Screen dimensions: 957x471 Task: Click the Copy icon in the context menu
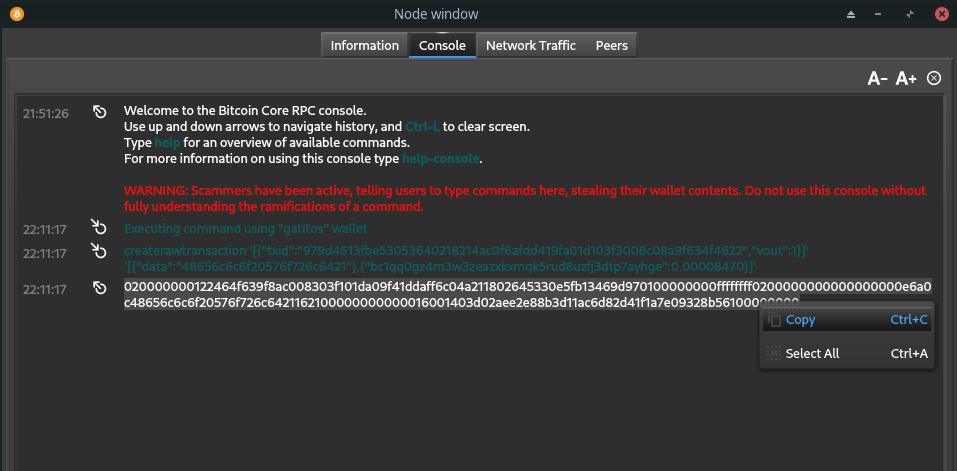tap(774, 320)
